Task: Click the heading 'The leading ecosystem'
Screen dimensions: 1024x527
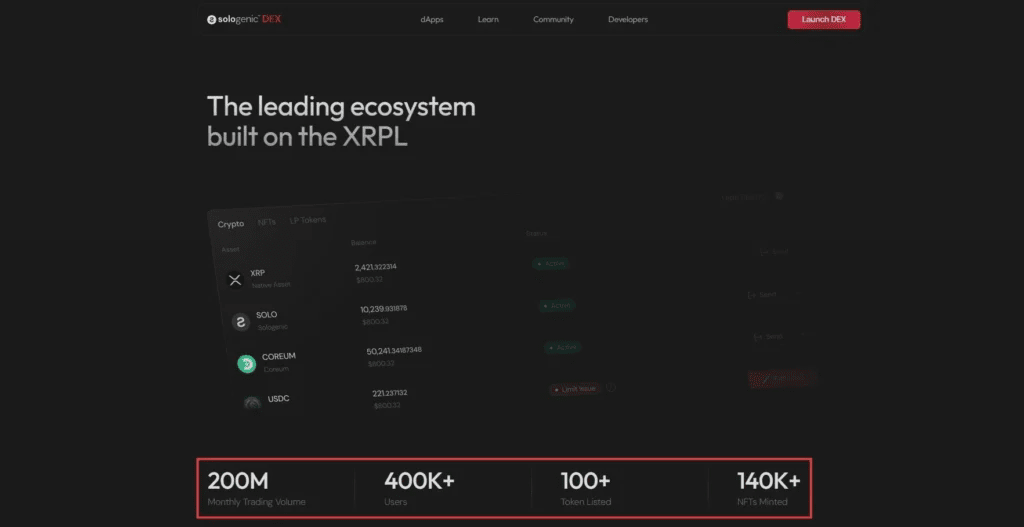Action: (341, 106)
